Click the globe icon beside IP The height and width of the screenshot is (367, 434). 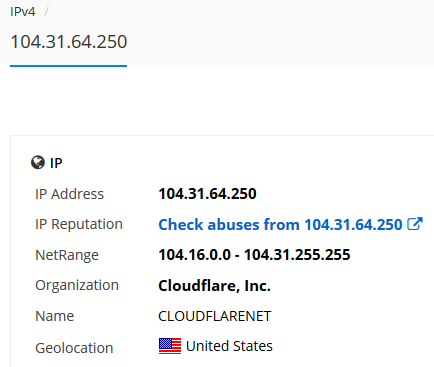pyautogui.click(x=38, y=163)
